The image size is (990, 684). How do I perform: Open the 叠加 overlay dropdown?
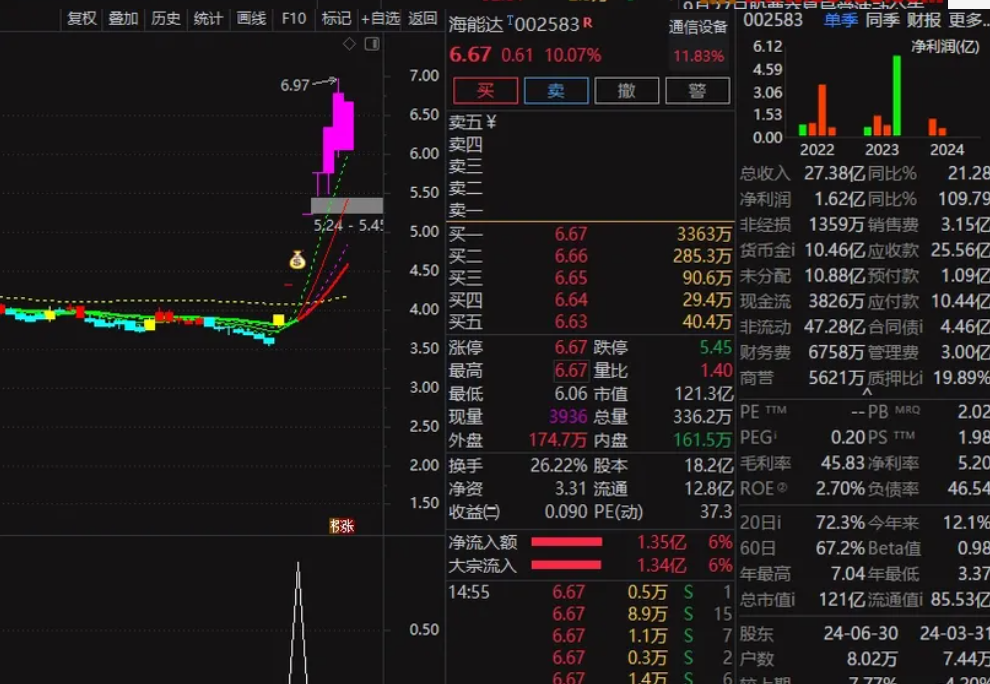(x=123, y=18)
